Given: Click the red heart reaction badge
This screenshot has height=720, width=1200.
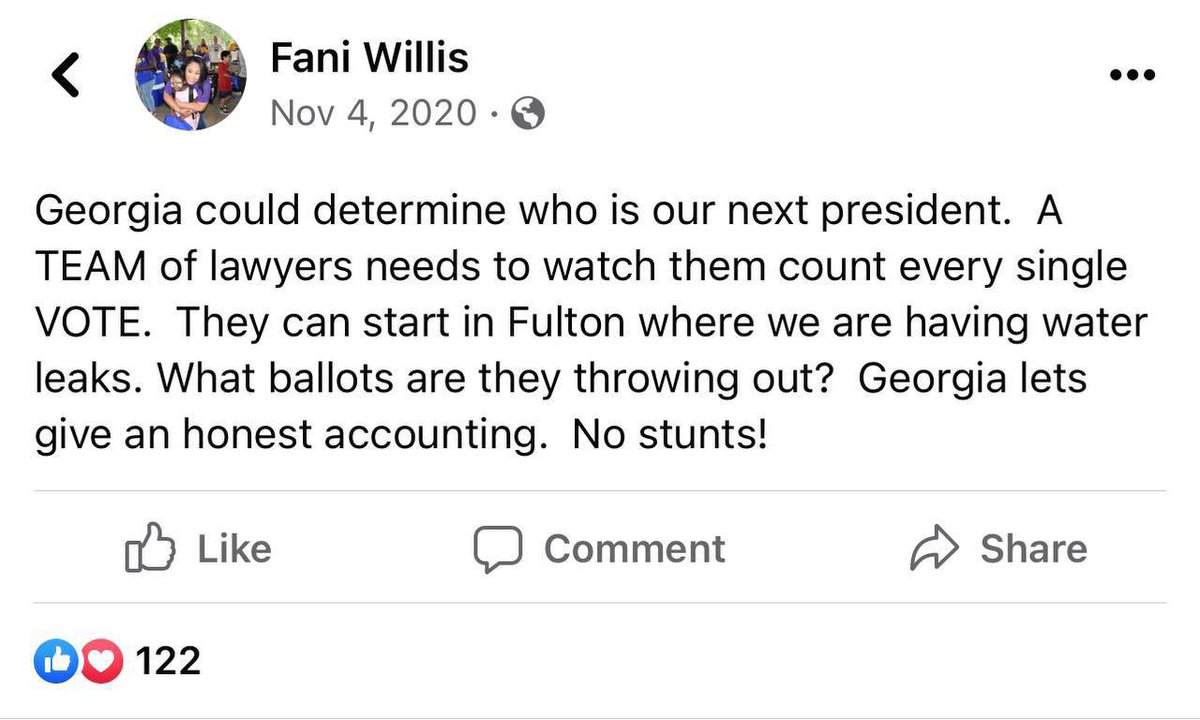Looking at the screenshot, I should 103,661.
